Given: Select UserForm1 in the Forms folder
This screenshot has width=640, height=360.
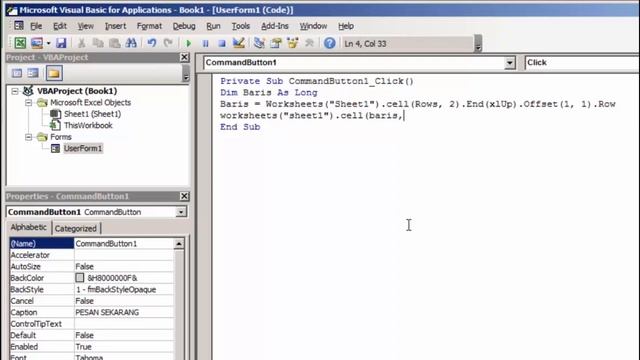Looking at the screenshot, I should coord(83,148).
